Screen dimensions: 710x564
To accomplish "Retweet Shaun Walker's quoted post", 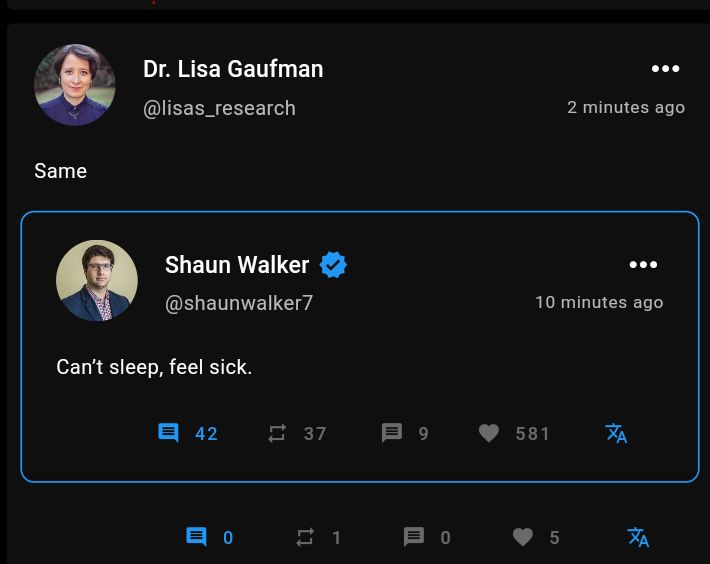I will point(277,433).
